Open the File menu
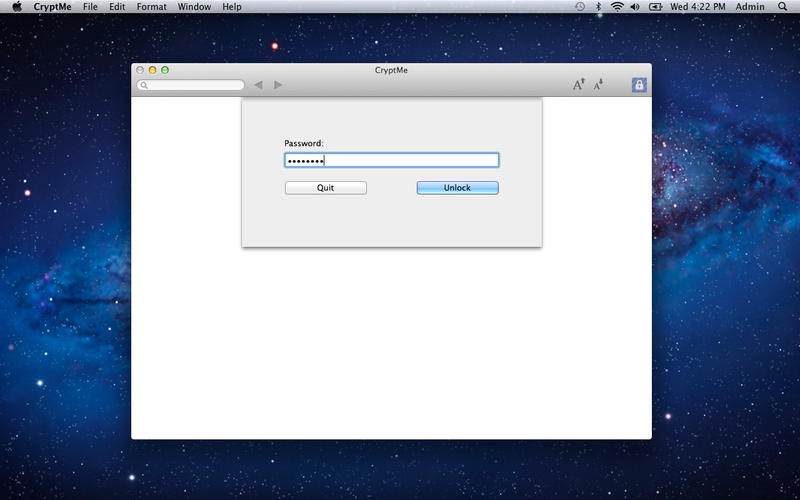800x500 pixels. (x=90, y=7)
